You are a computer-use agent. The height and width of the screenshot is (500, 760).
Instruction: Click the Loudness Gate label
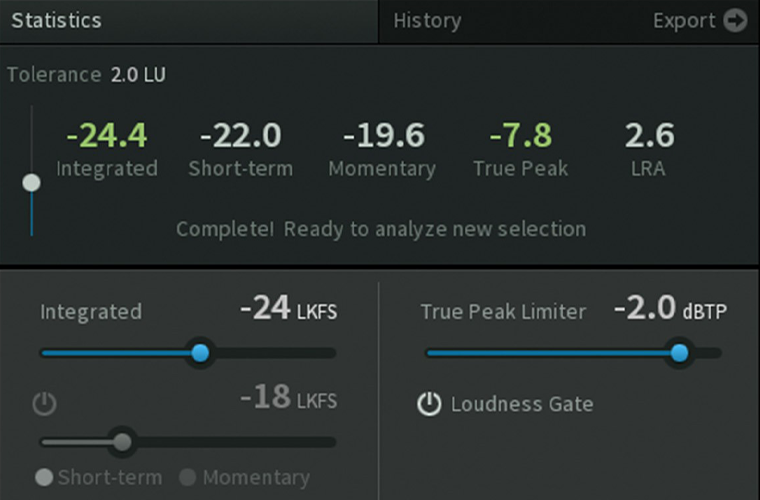click(522, 404)
